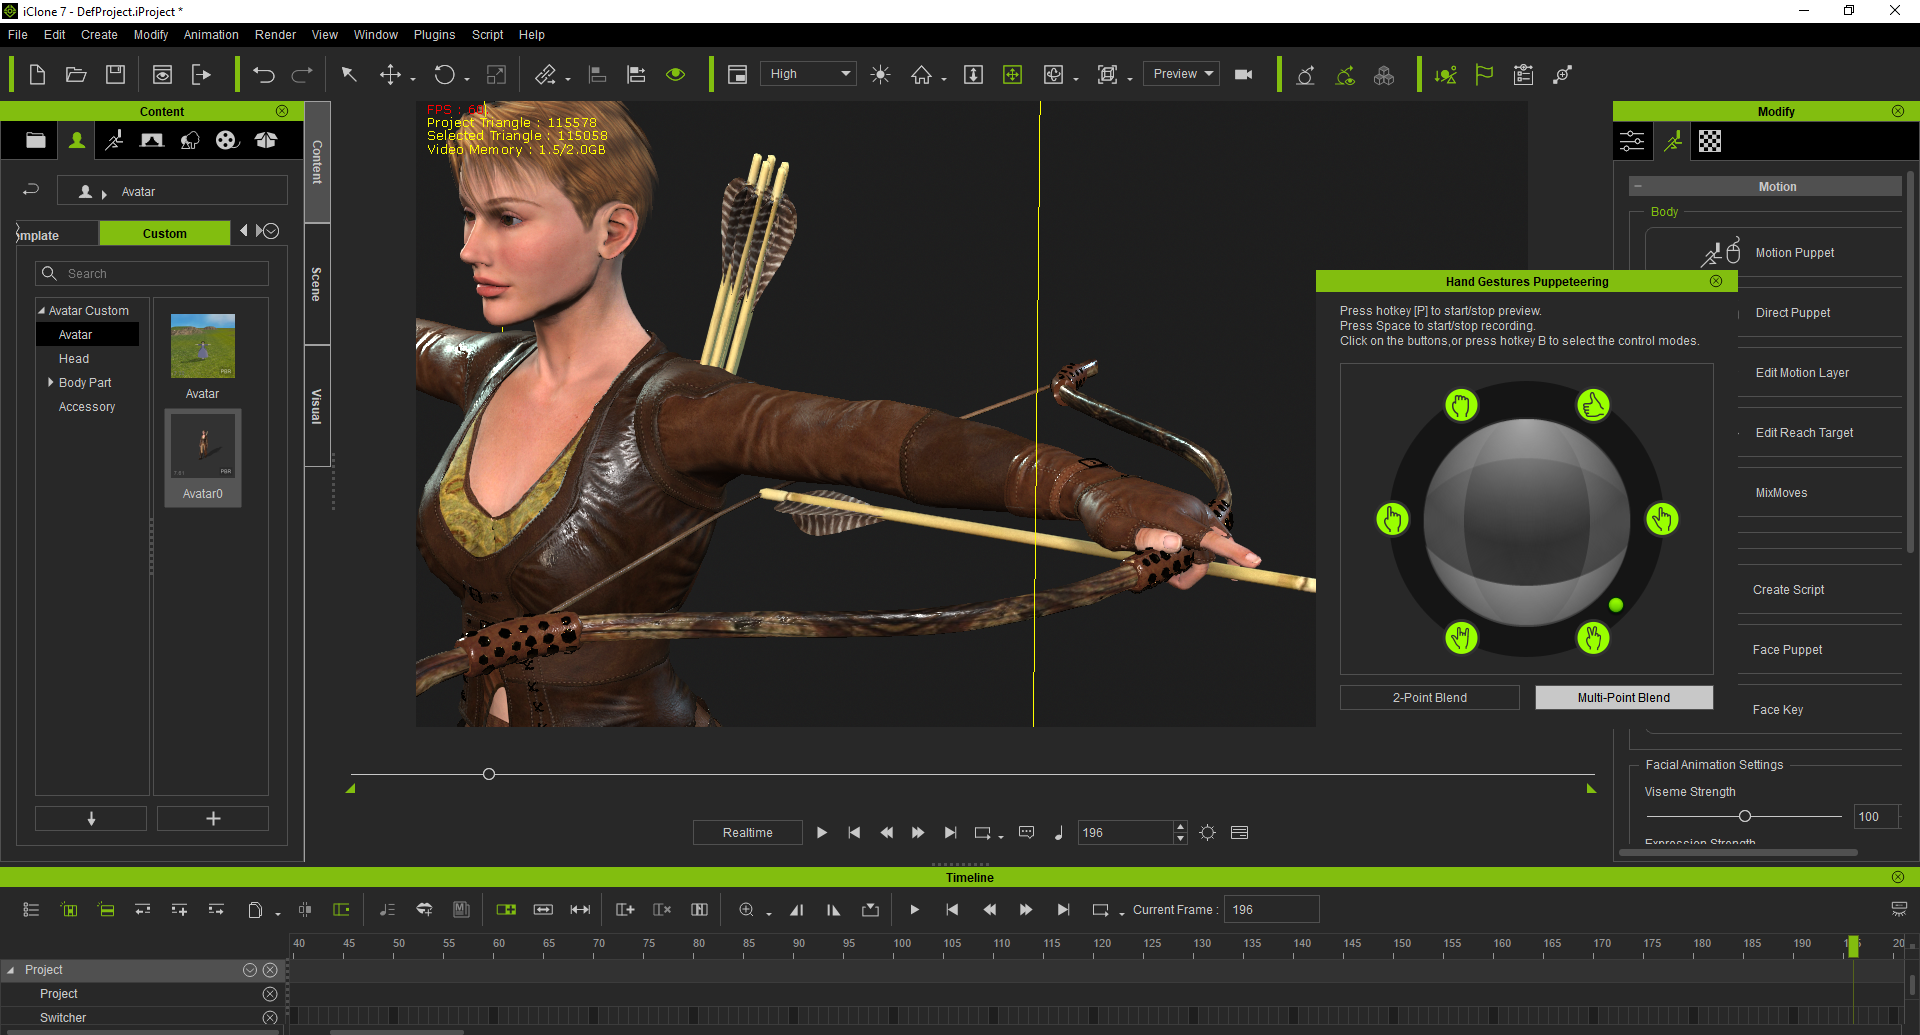Open the Animation tab in Content panel
The height and width of the screenshot is (1035, 1920).
[x=115, y=140]
